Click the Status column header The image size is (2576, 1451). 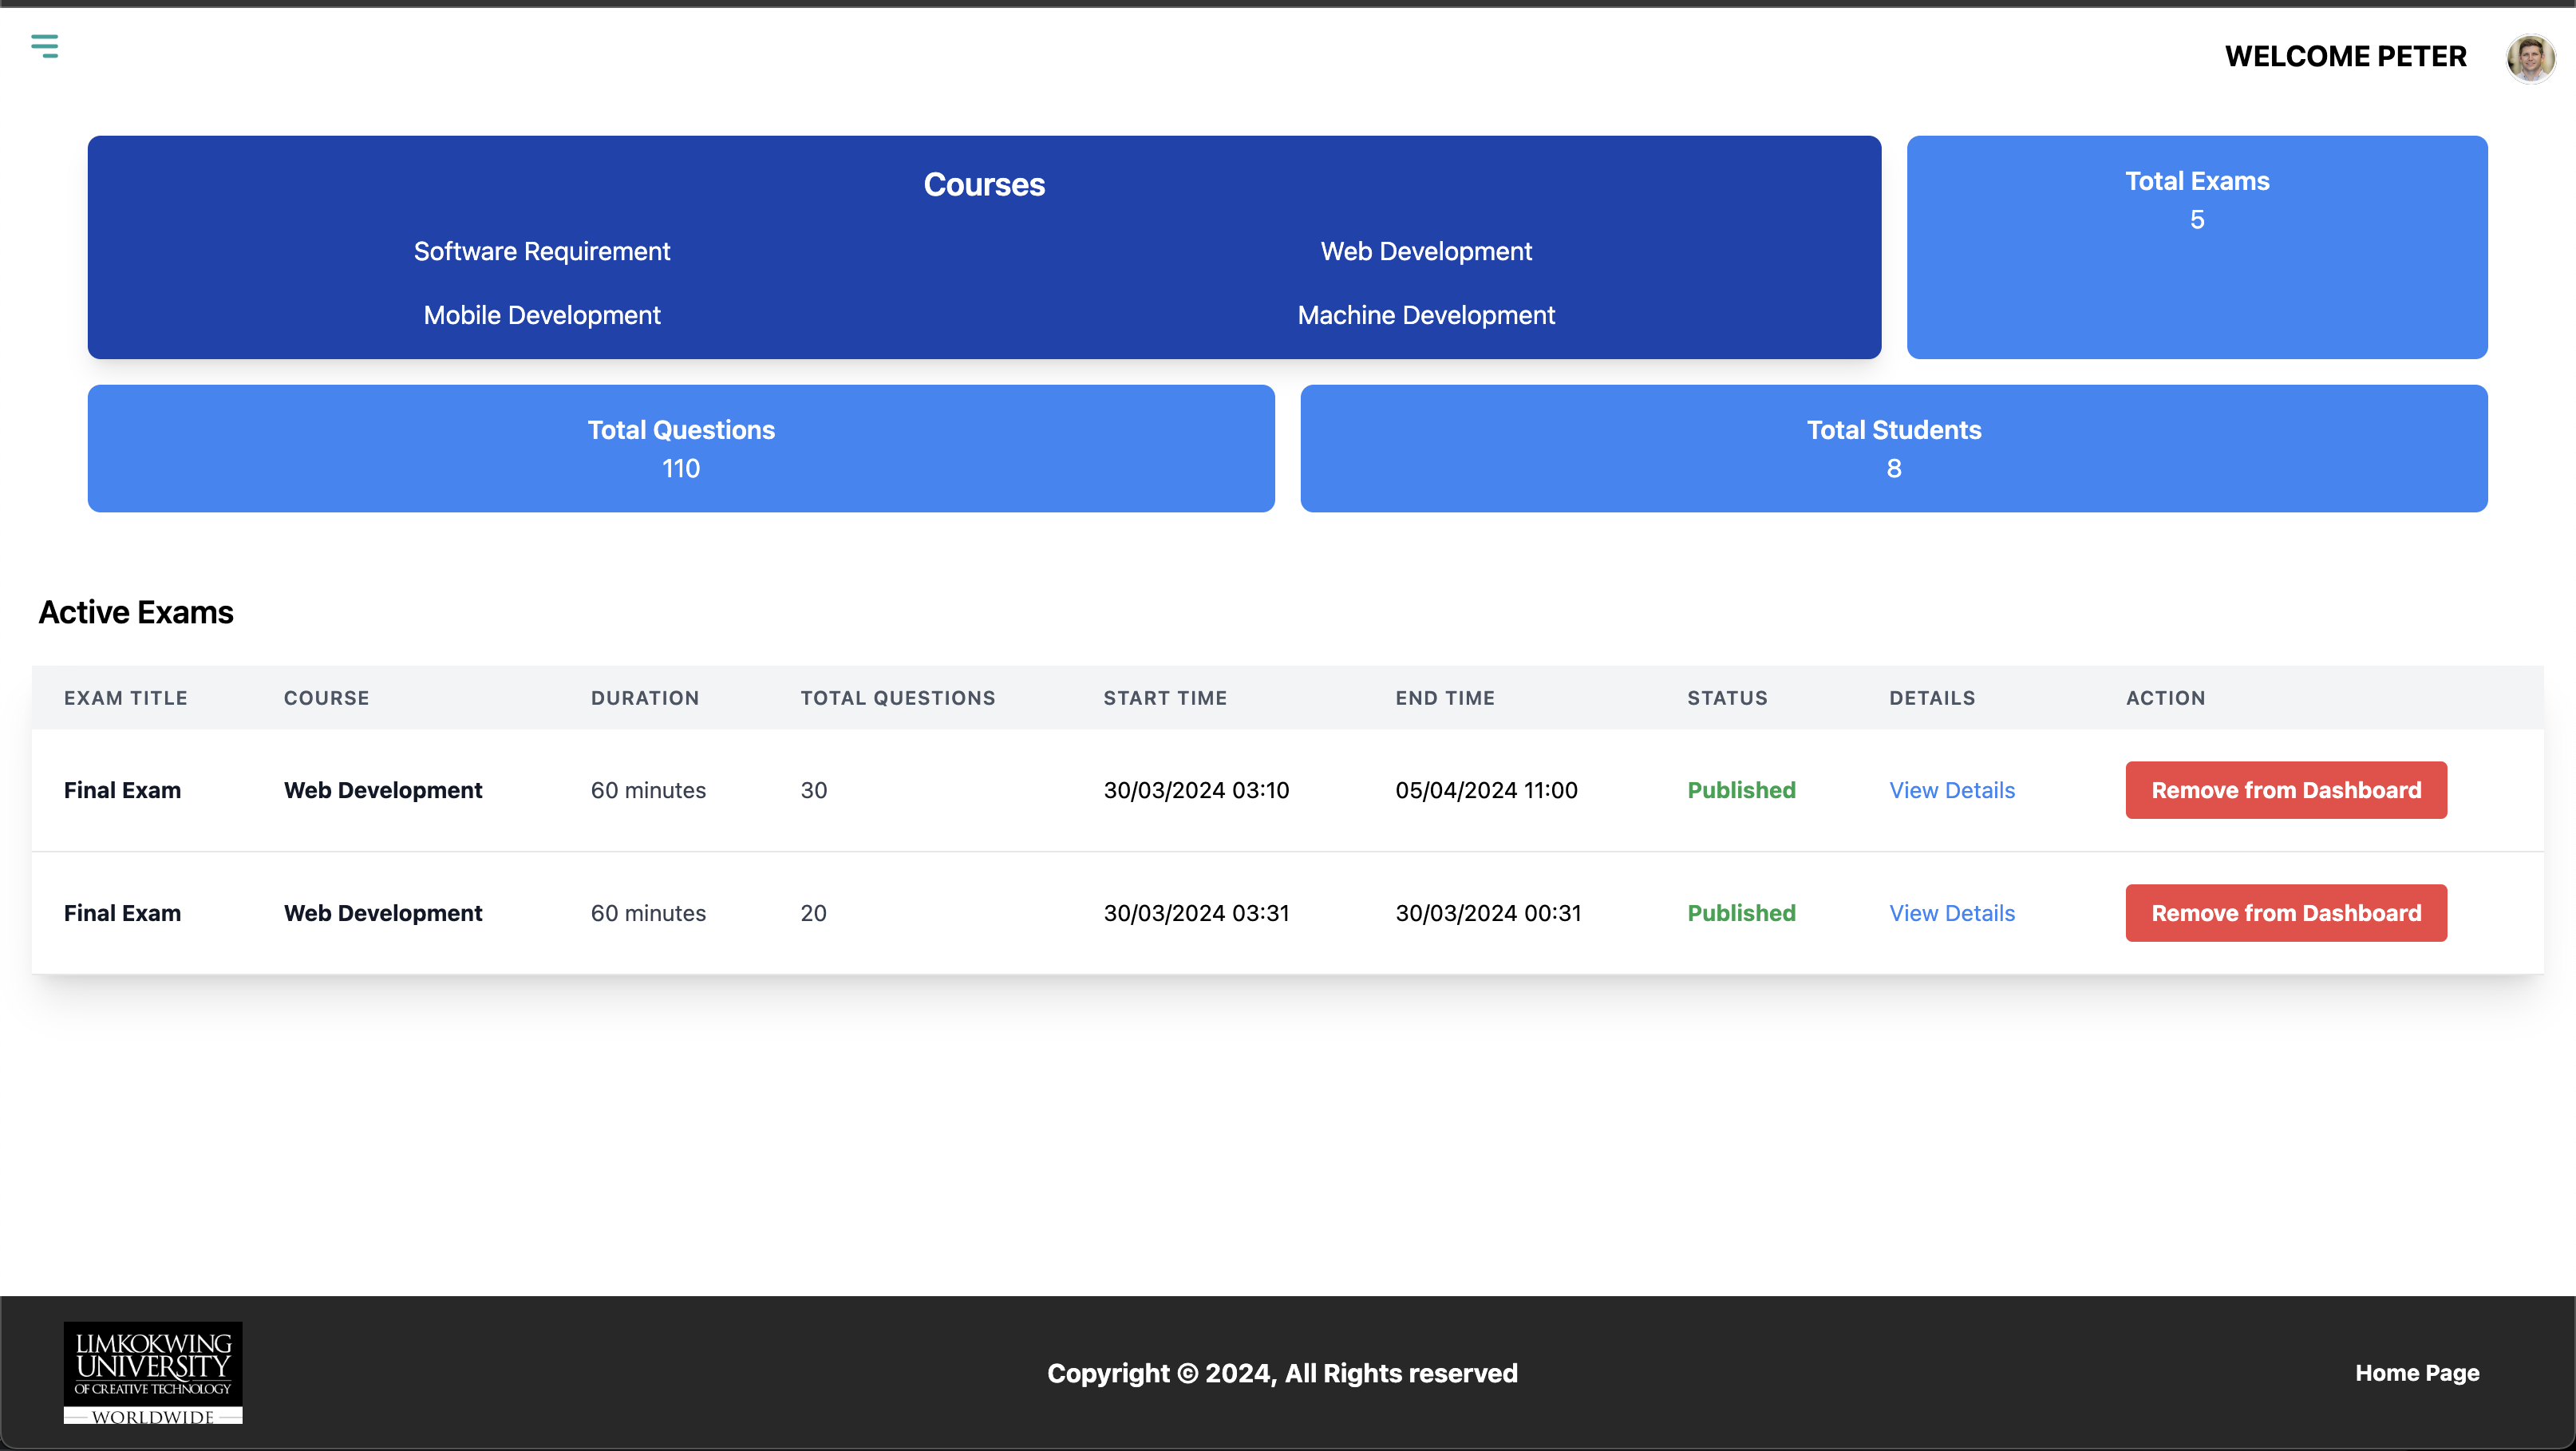[x=1727, y=698]
